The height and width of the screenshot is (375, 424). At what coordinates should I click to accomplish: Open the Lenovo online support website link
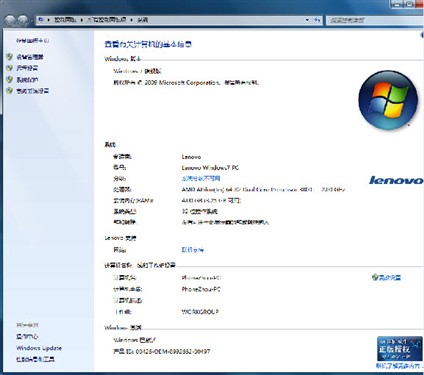[192, 250]
